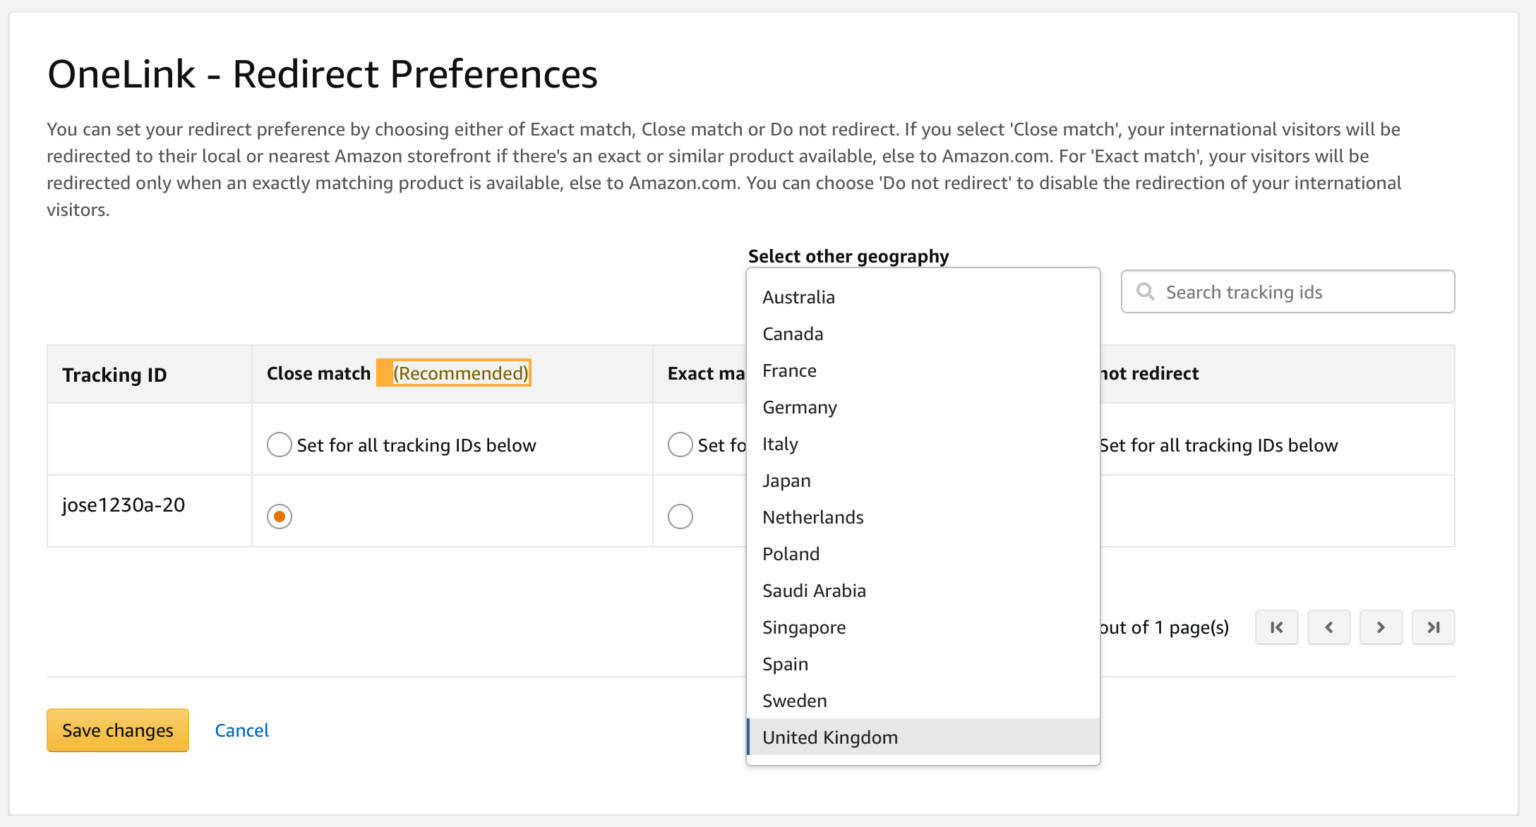Set Close match for all tracking IDs

click(279, 444)
